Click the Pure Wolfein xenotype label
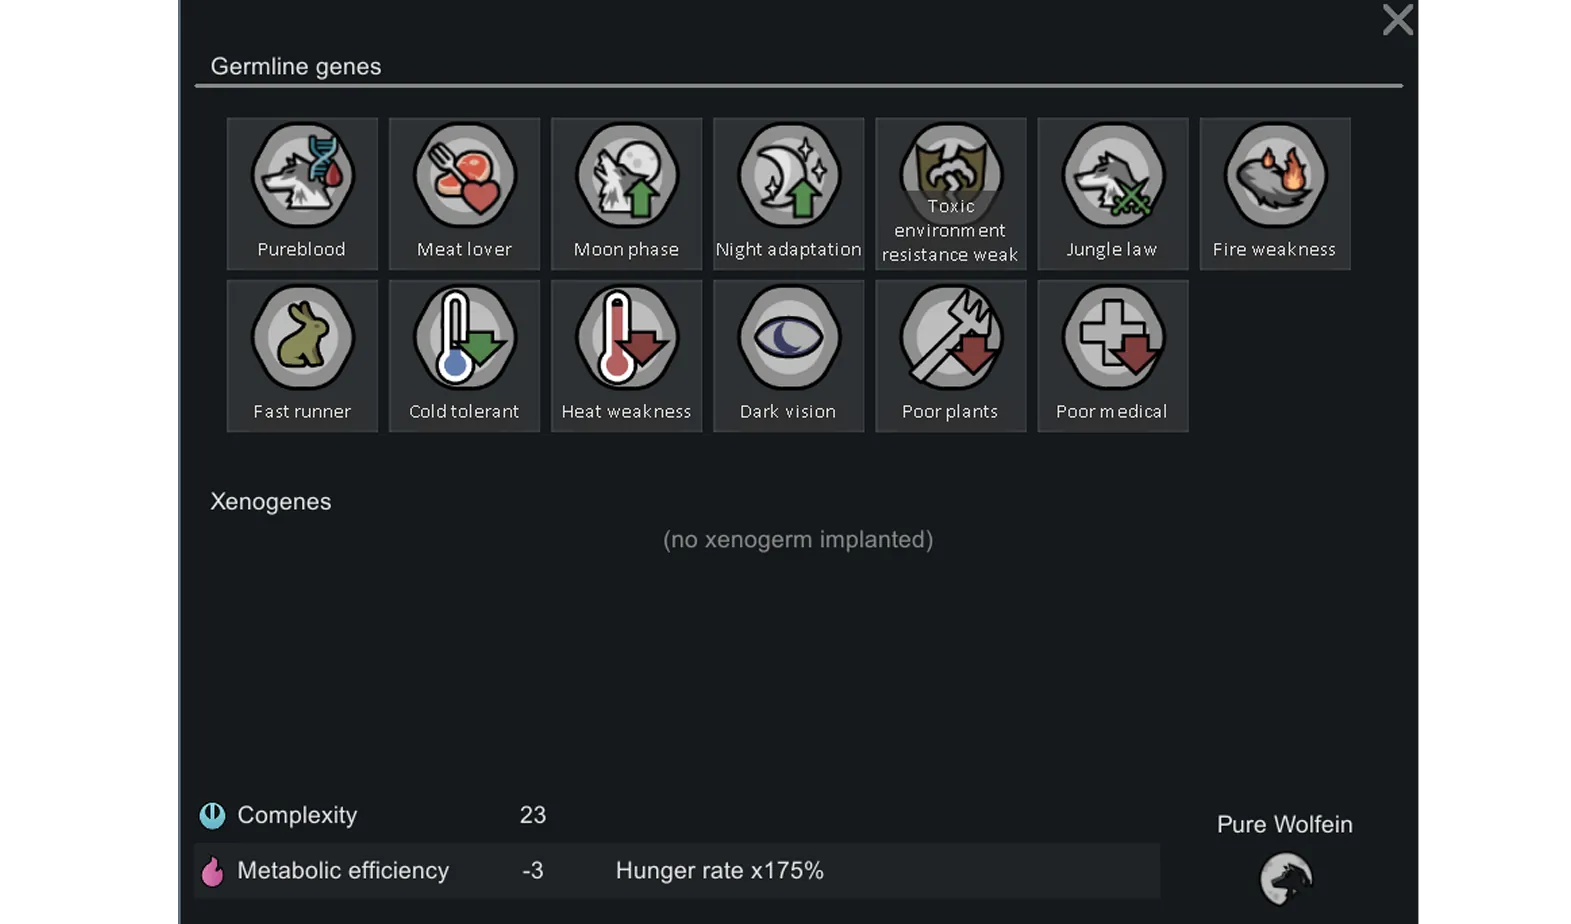This screenshot has height=924, width=1571. click(x=1284, y=825)
